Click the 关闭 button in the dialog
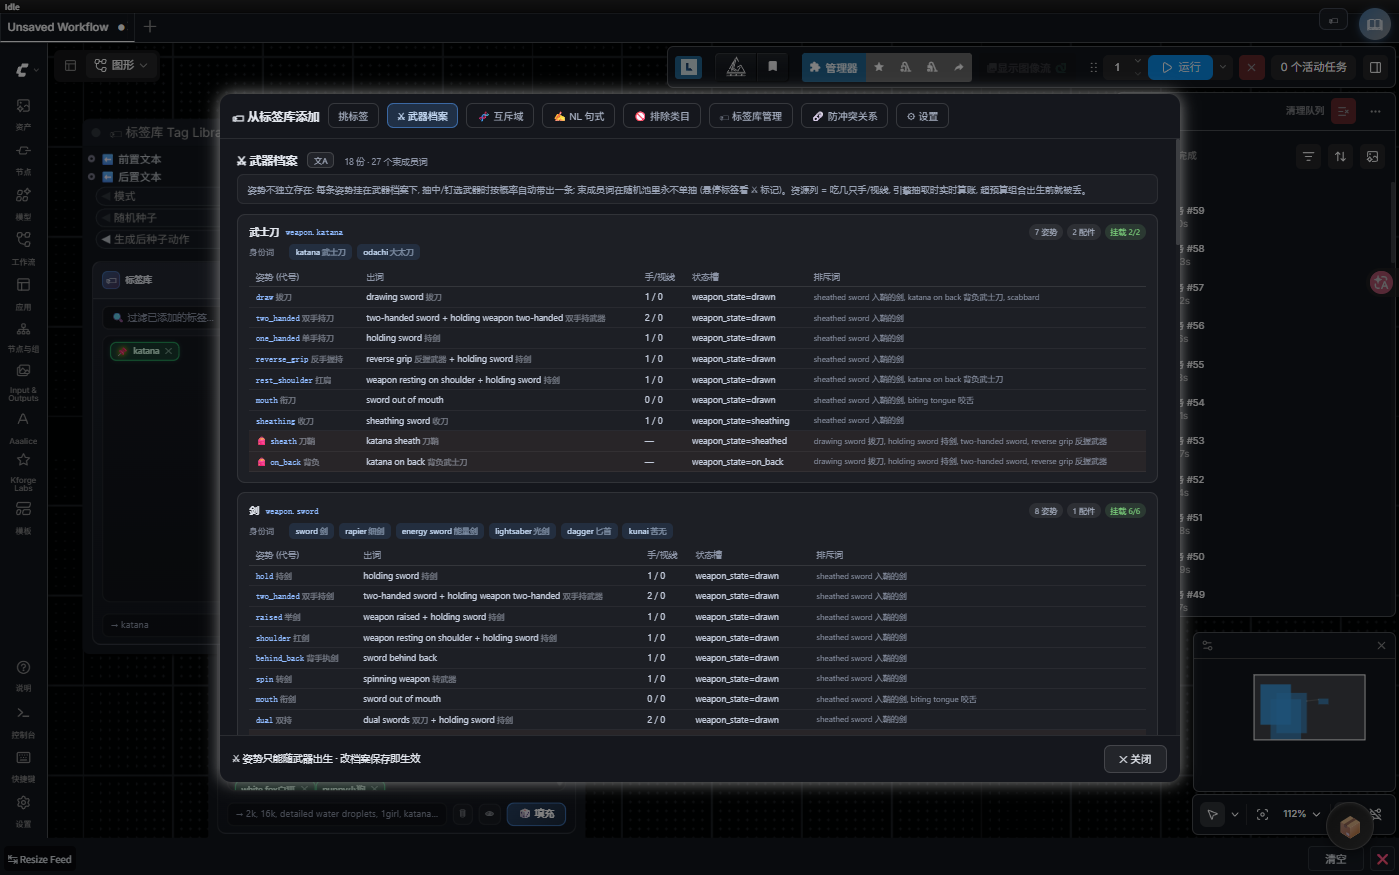The image size is (1399, 875). click(1135, 759)
